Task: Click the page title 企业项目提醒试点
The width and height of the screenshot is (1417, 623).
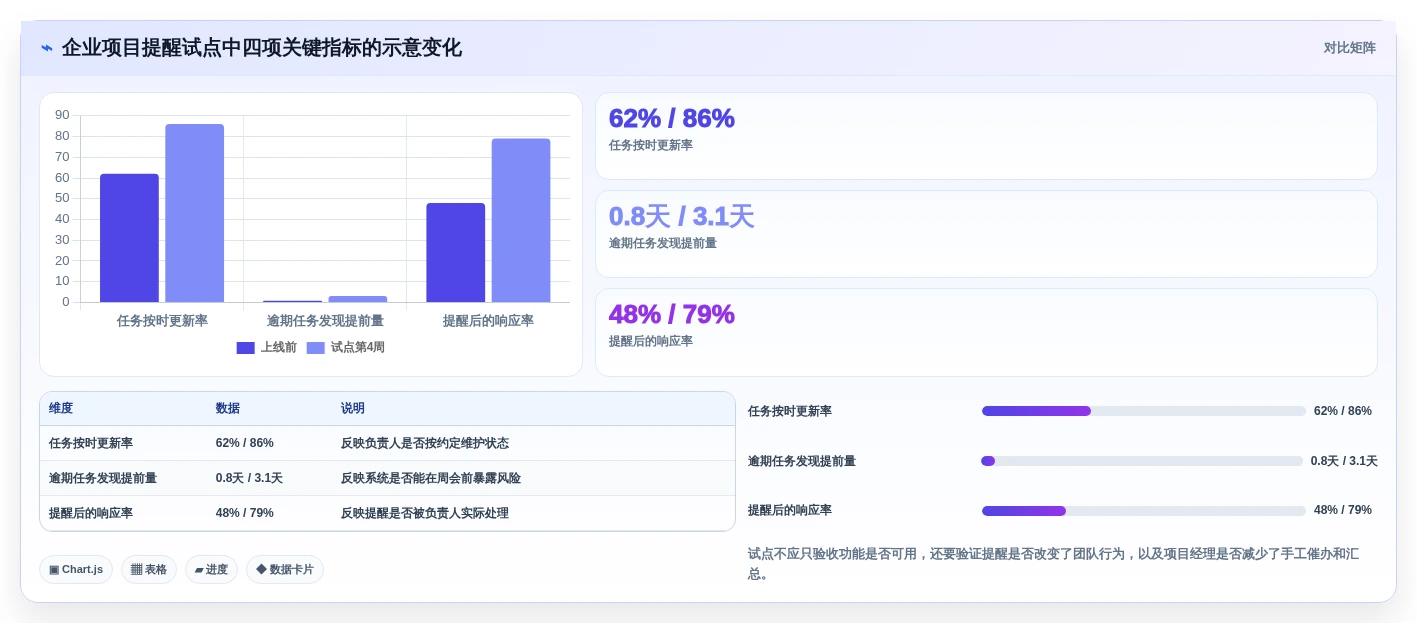Action: pyautogui.click(x=262, y=48)
